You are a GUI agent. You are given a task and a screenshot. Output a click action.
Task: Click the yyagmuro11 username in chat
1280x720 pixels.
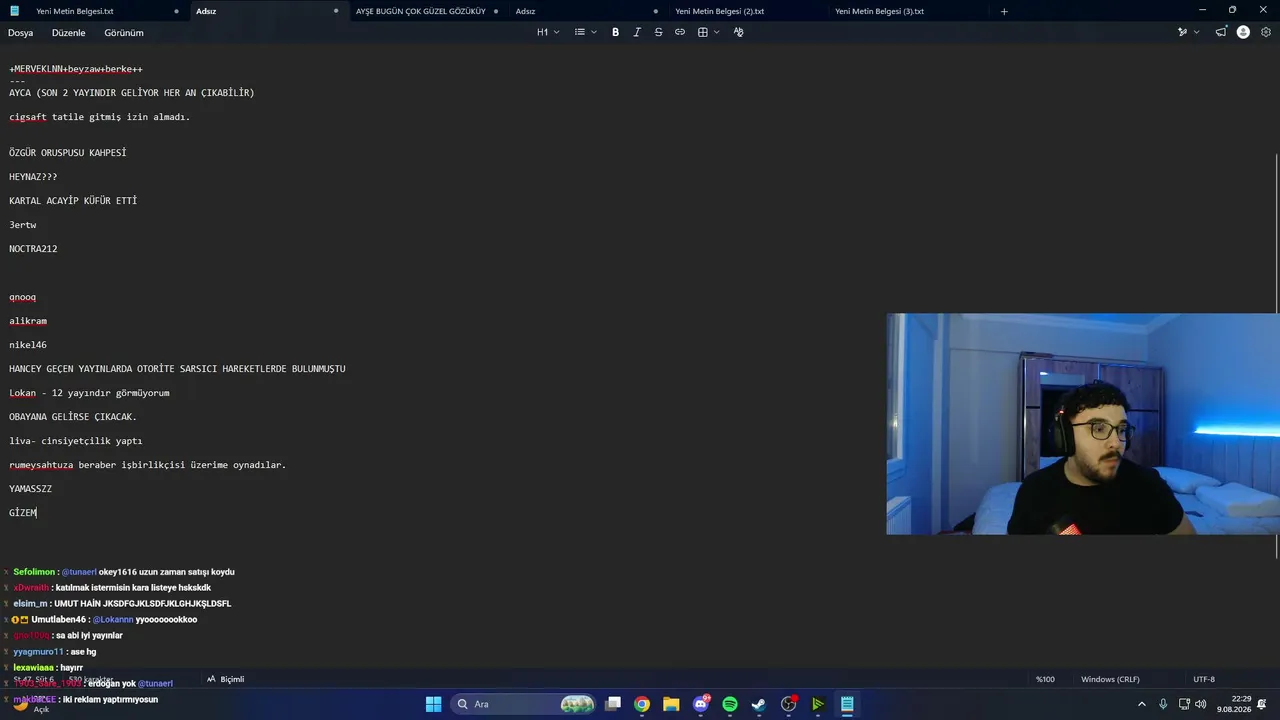tap(38, 652)
